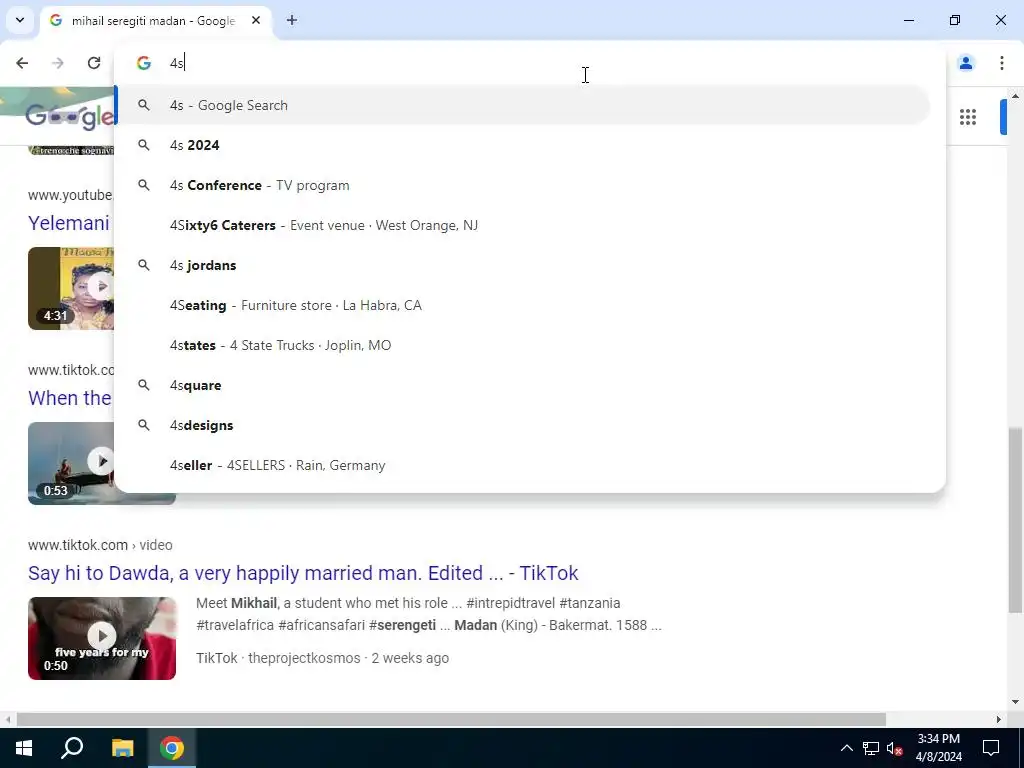Select the 'mihail seregiti madan - Google' tab
The width and height of the screenshot is (1024, 768).
(x=155, y=21)
